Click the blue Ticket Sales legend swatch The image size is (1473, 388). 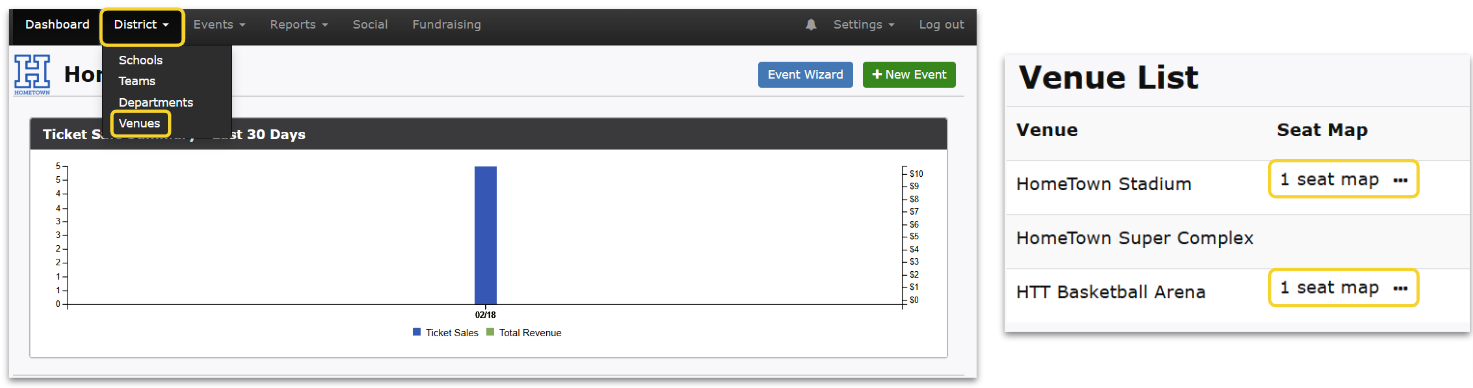click(417, 332)
